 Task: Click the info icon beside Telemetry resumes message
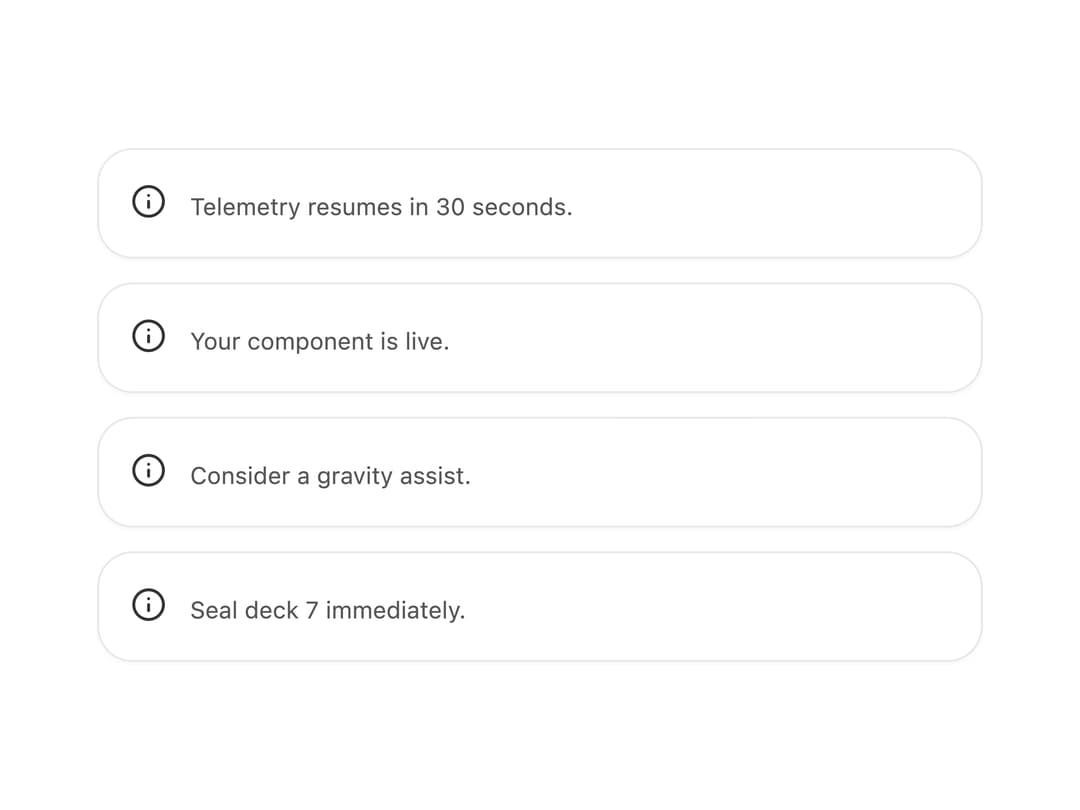click(148, 202)
